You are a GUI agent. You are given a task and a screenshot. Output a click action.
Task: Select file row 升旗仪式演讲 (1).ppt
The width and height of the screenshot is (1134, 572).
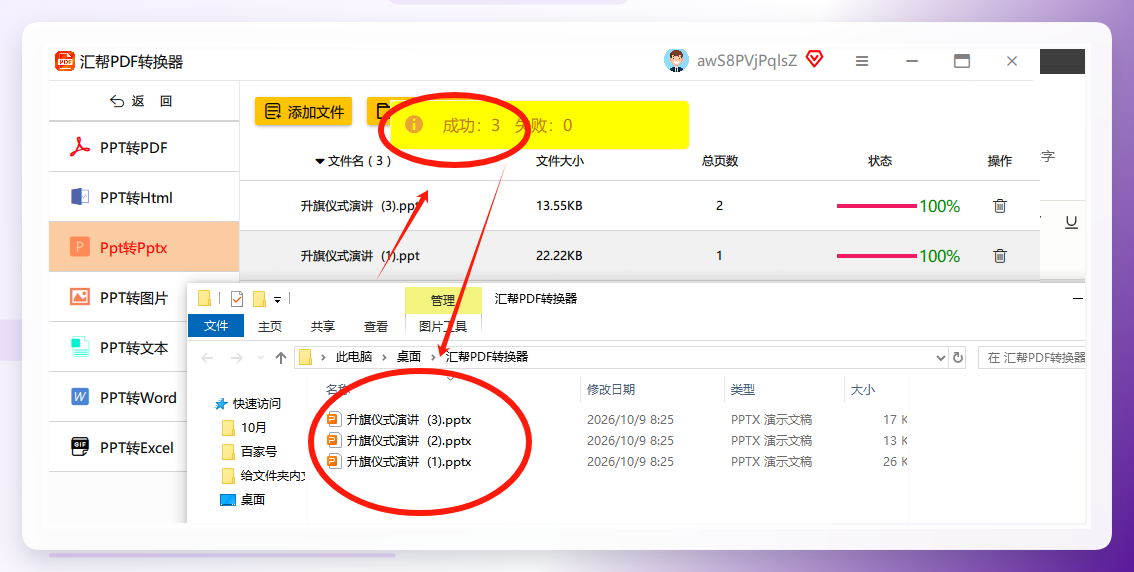[x=639, y=255]
